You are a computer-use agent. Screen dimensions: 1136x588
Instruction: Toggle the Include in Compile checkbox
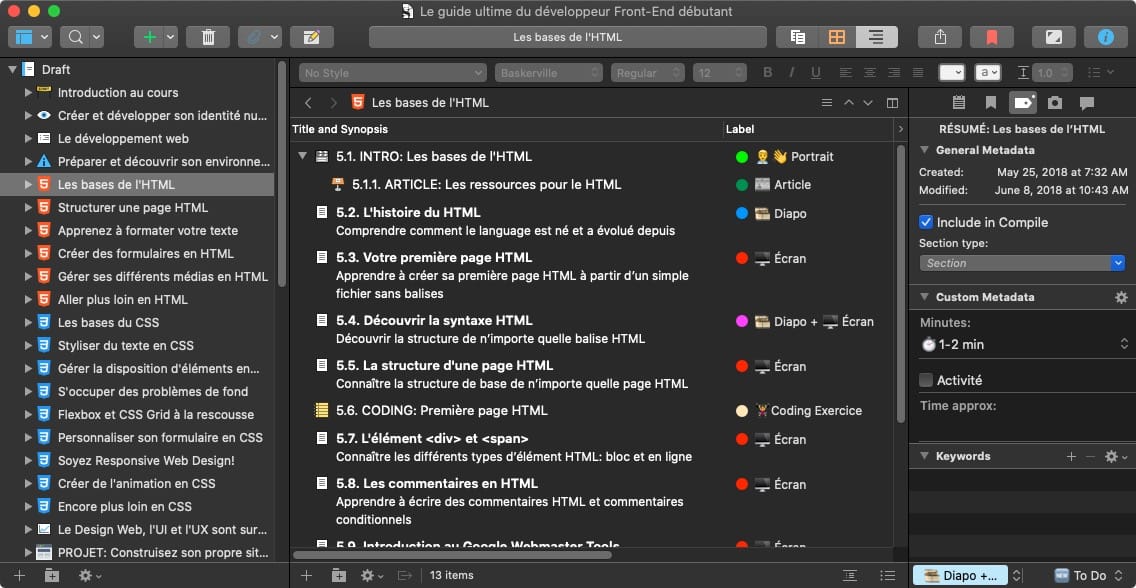pyautogui.click(x=926, y=222)
